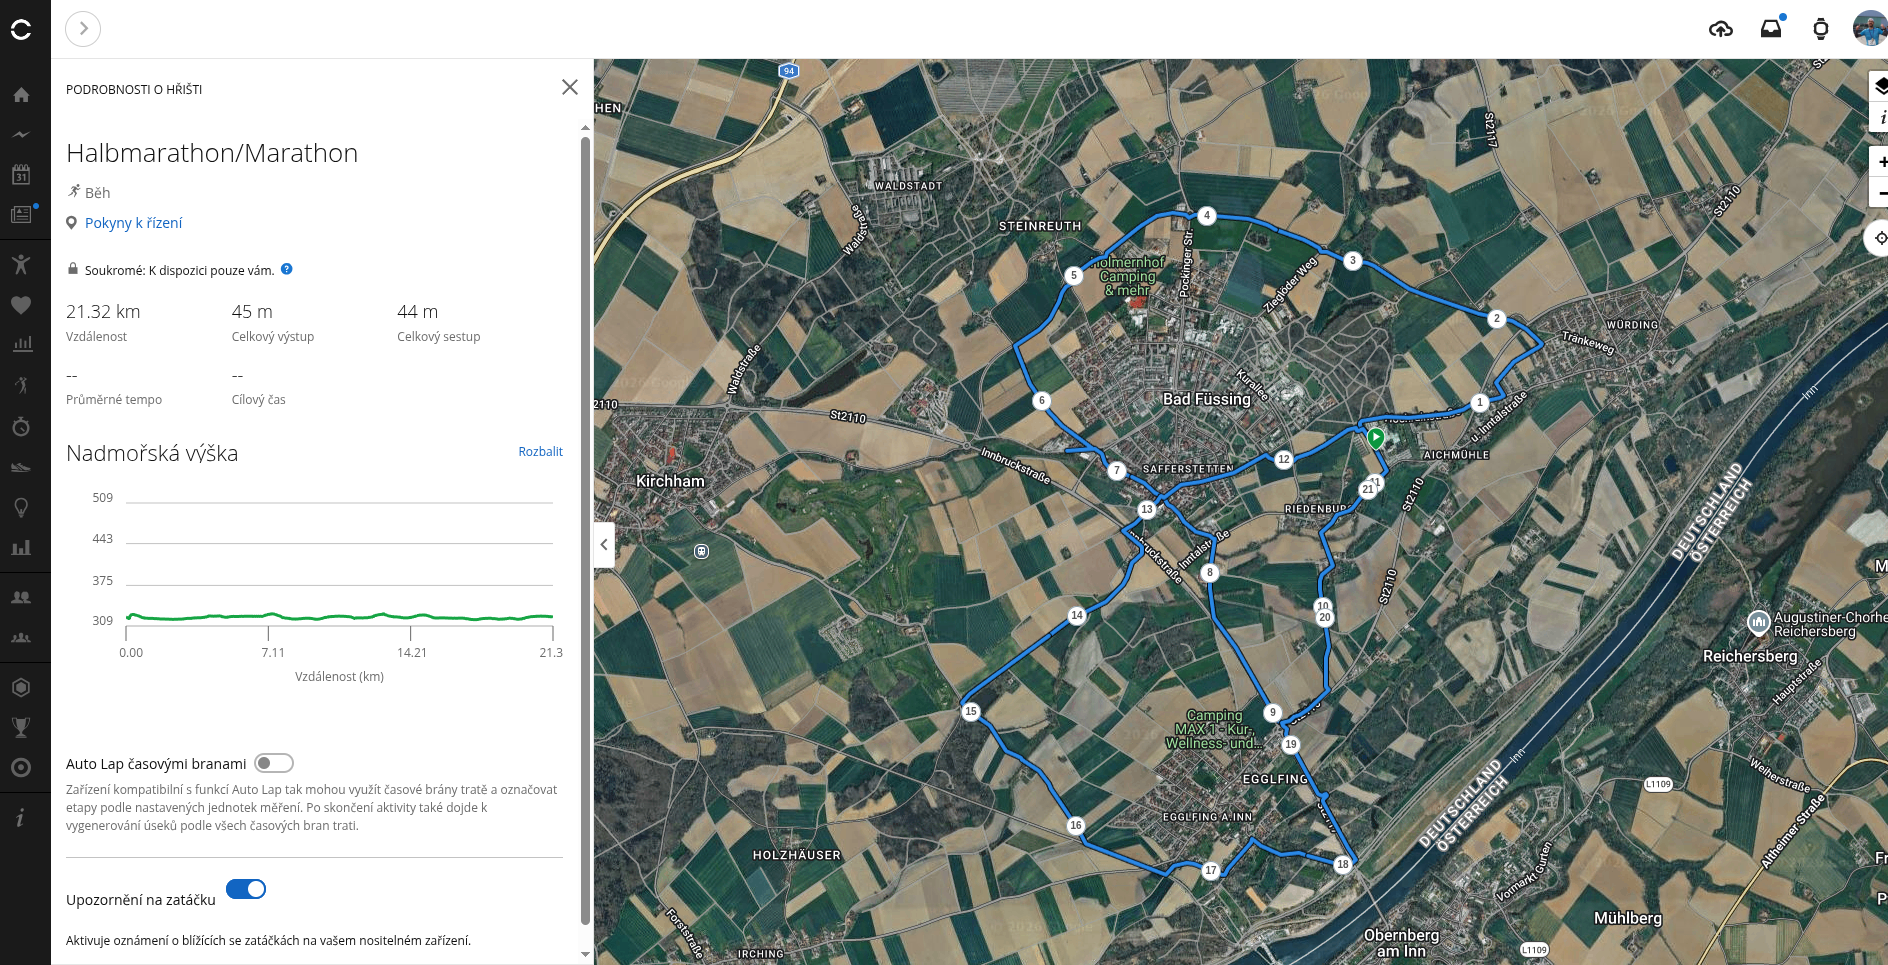1888x965 pixels.
Task: Click the help icon beside Soukromé
Action: pyautogui.click(x=286, y=269)
